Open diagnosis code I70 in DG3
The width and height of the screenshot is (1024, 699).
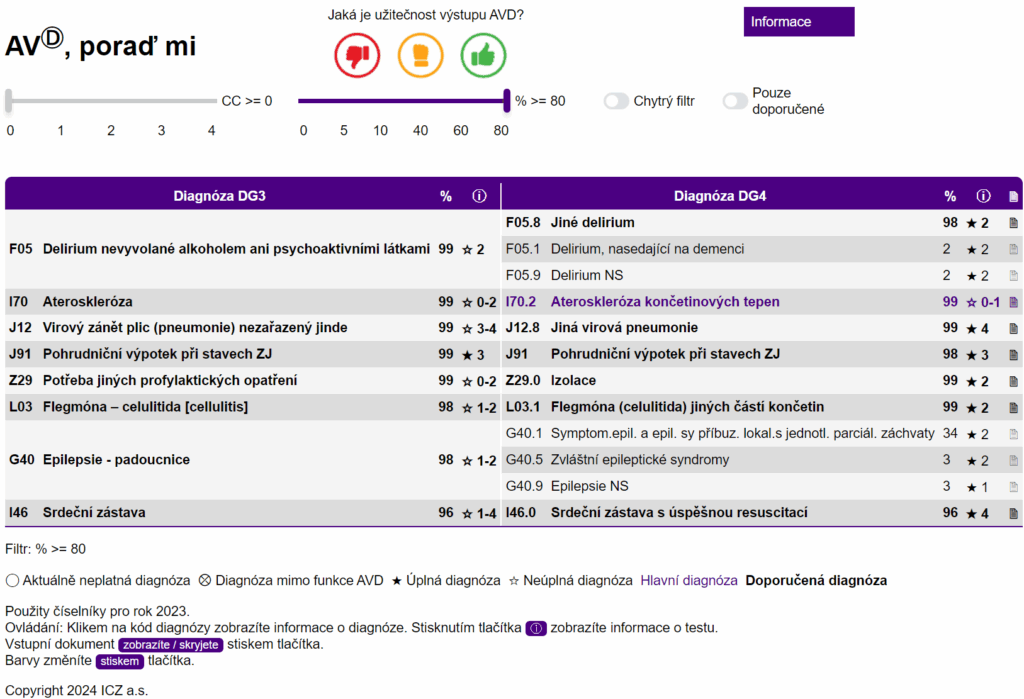(18, 302)
